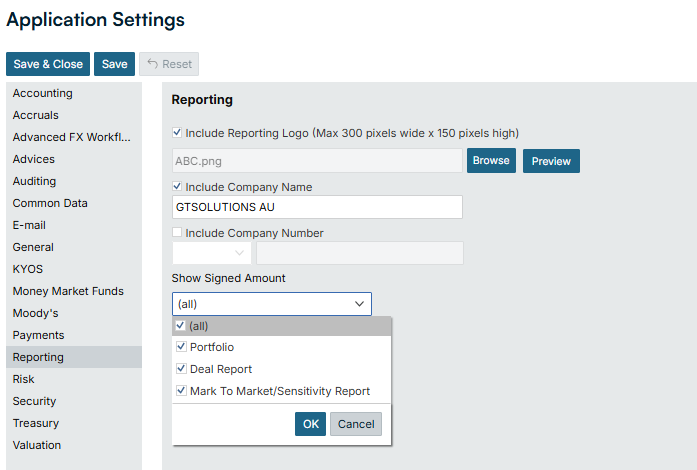Switch to Treasury settings
Image resolution: width=697 pixels, height=470 pixels.
[74, 423]
